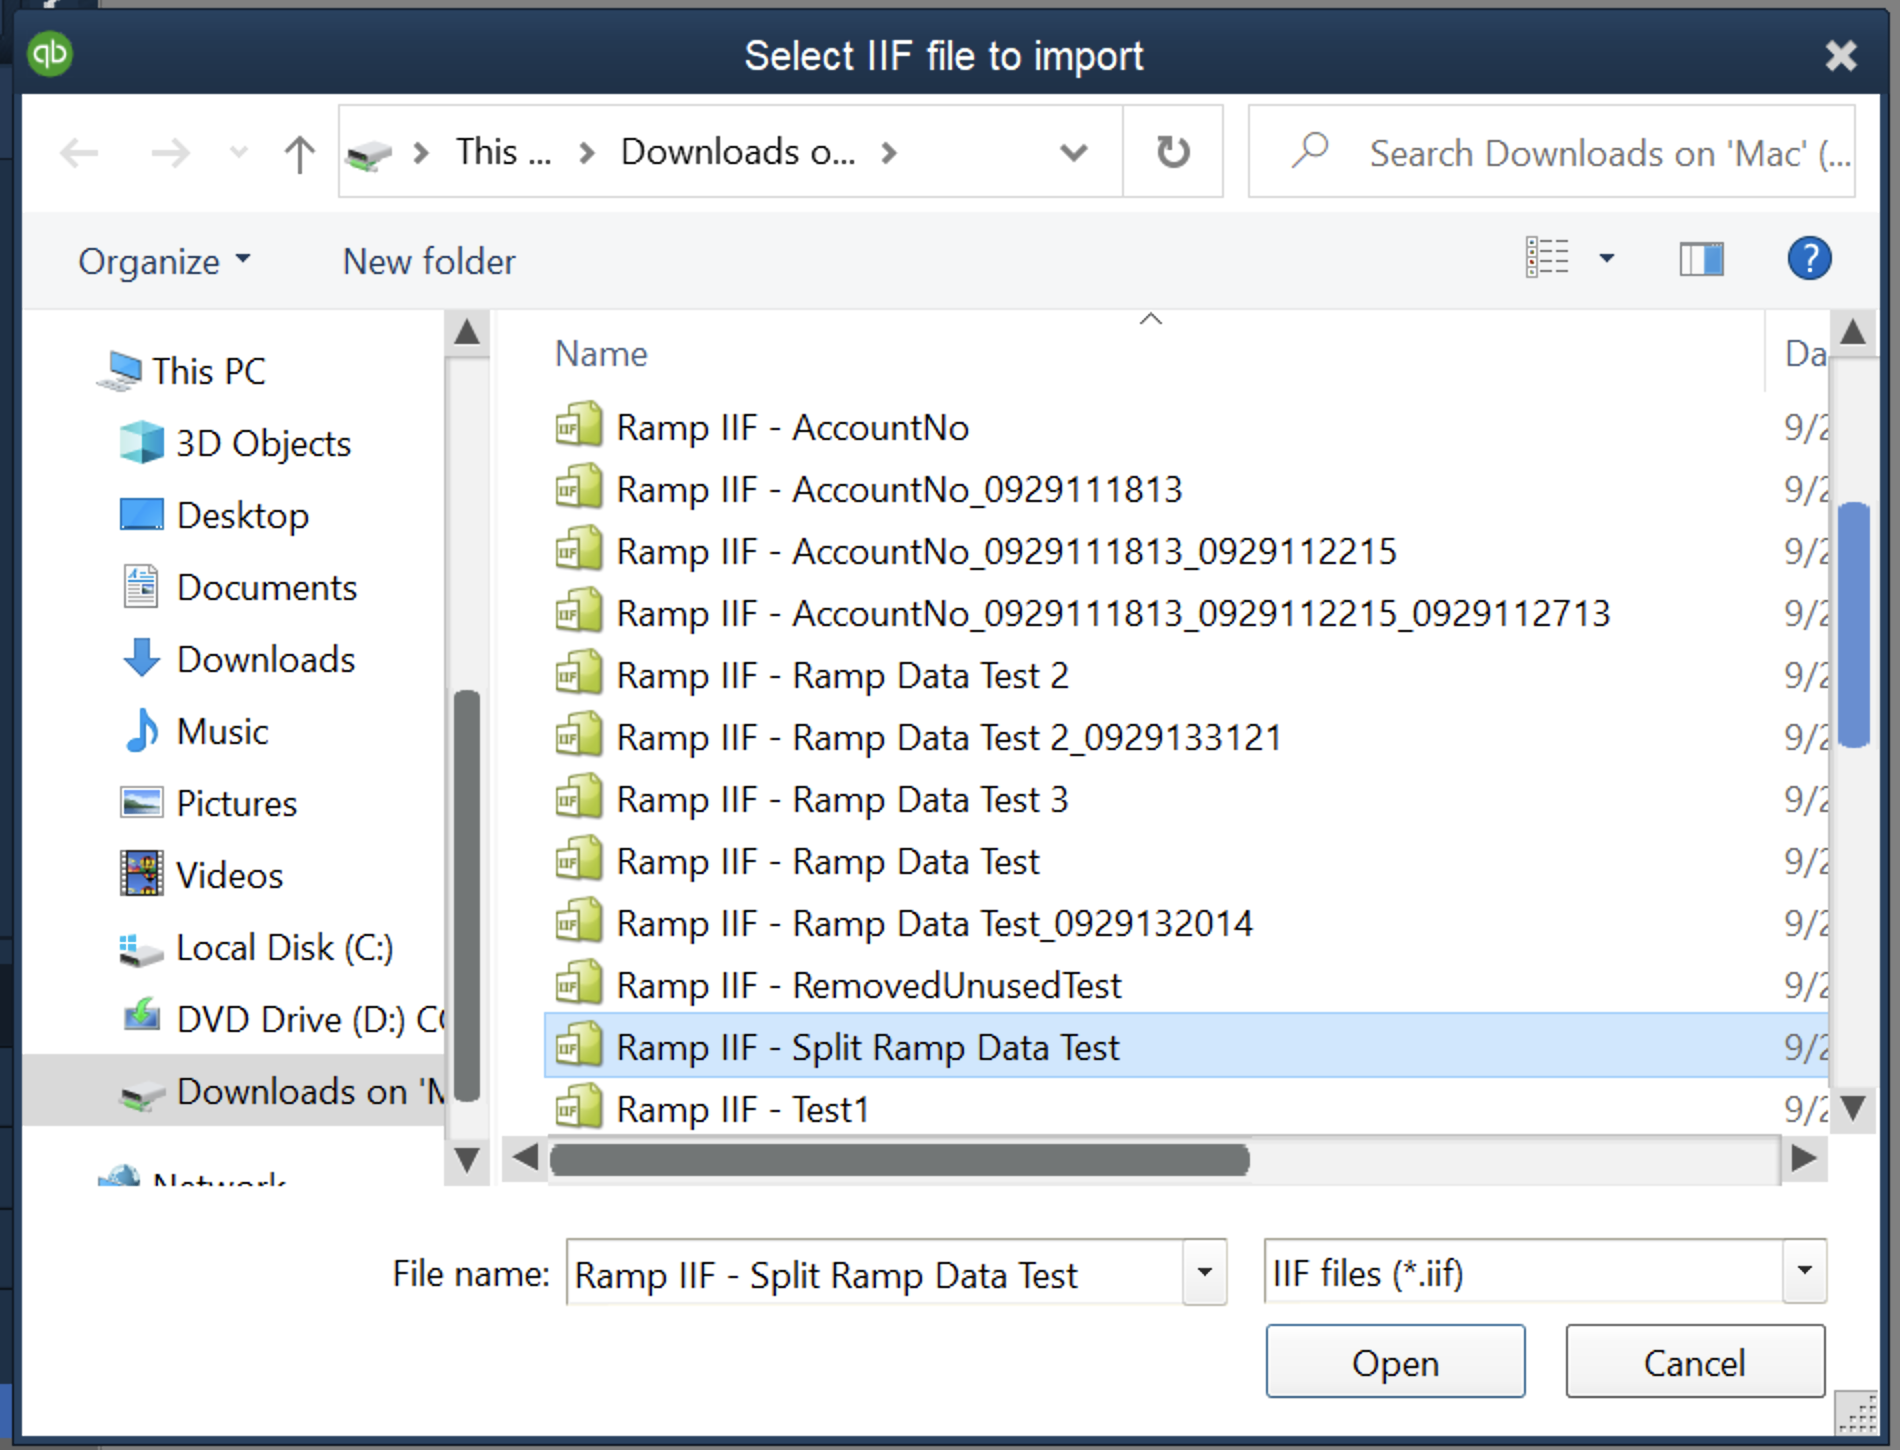This screenshot has height=1450, width=1900.
Task: Click the Open button
Action: click(x=1395, y=1362)
